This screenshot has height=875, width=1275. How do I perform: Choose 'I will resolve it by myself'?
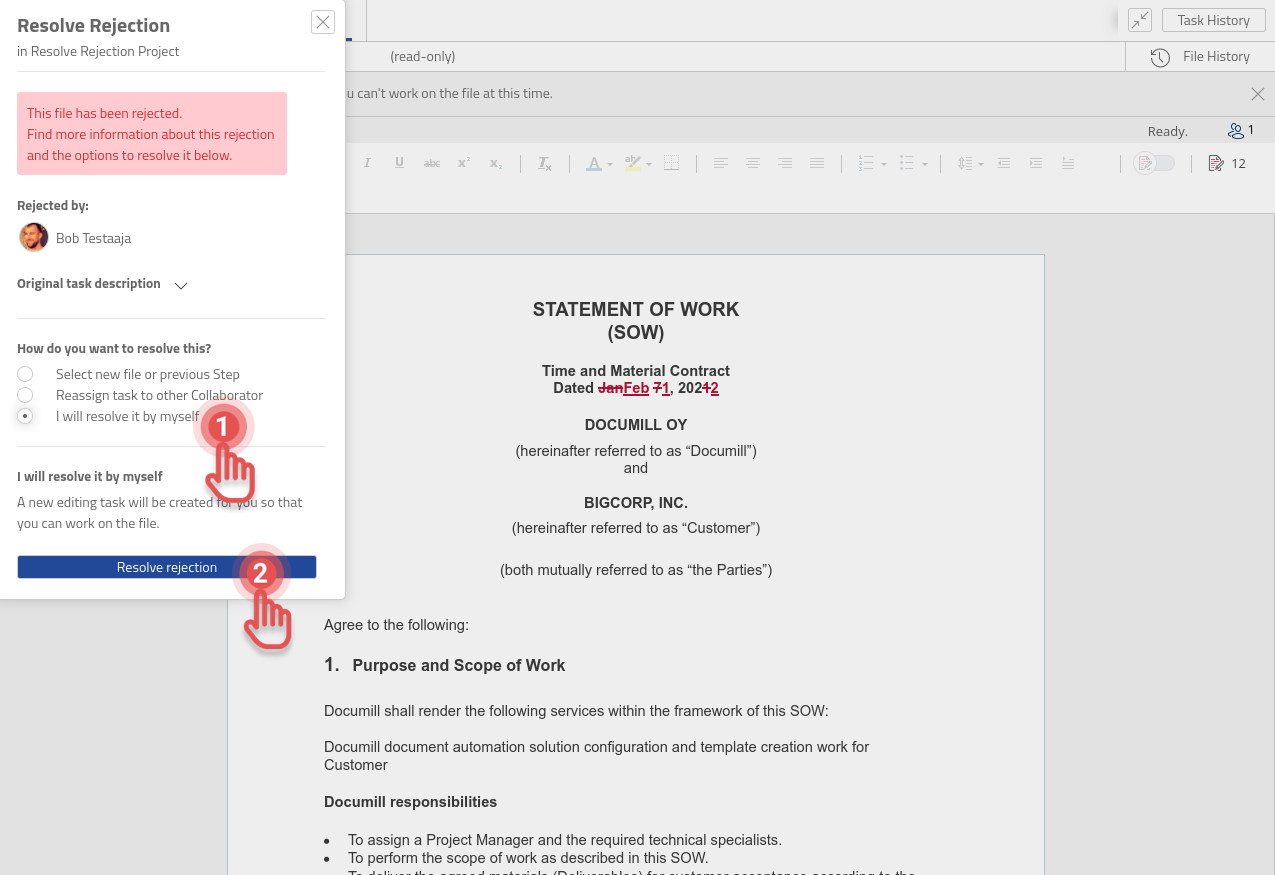tap(26, 416)
